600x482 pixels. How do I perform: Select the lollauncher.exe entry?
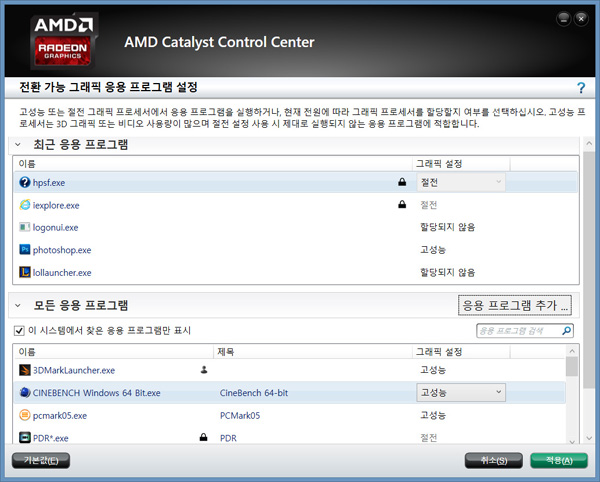tap(62, 273)
